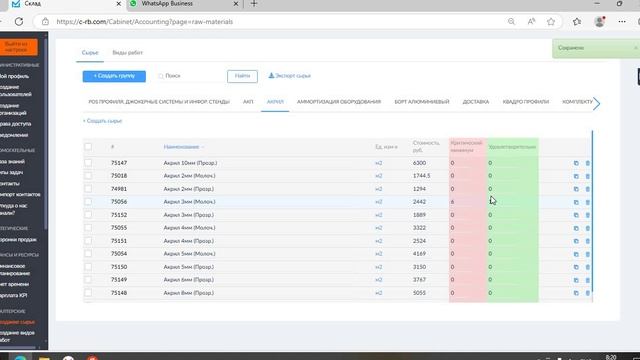Copy the row 75150 Акрил 5мм
Screen dimensions: 640x360
[x=576, y=267]
